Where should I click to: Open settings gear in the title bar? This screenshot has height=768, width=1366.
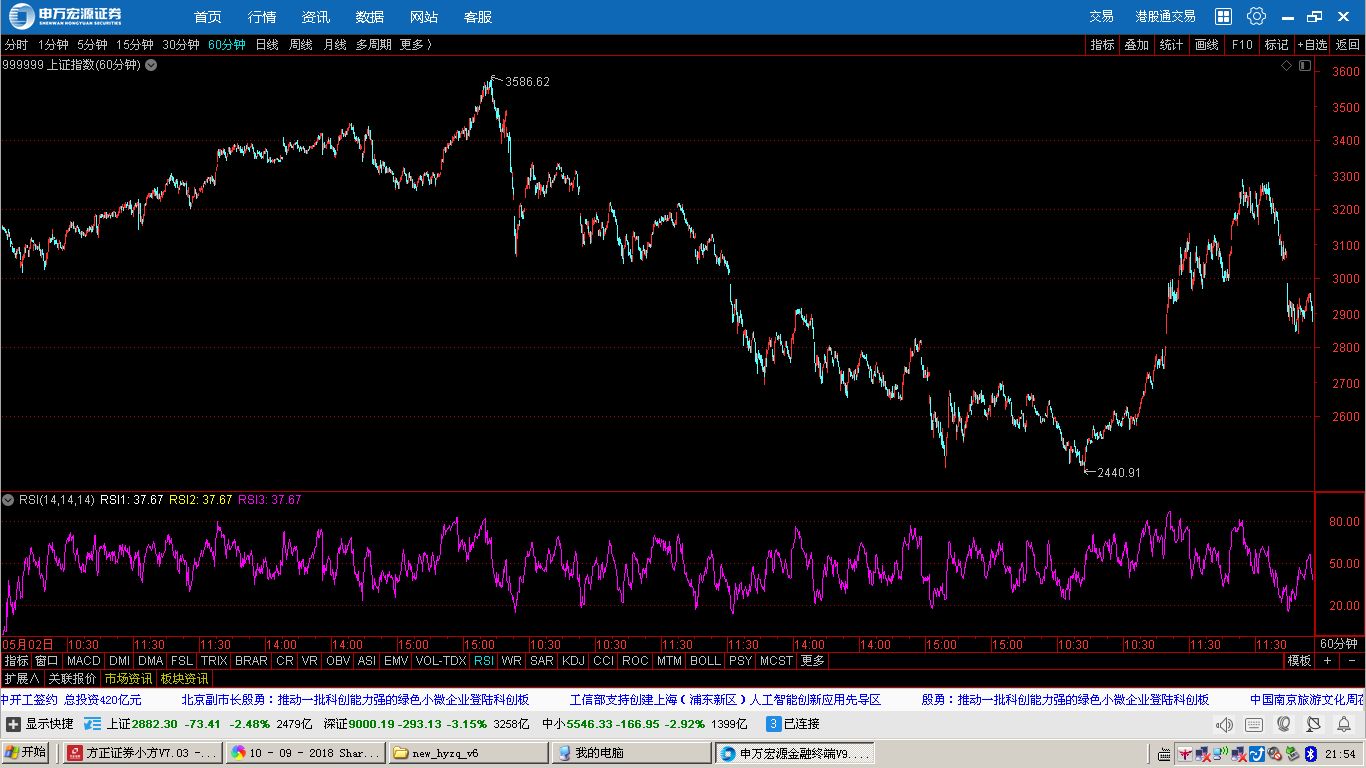(x=1256, y=16)
